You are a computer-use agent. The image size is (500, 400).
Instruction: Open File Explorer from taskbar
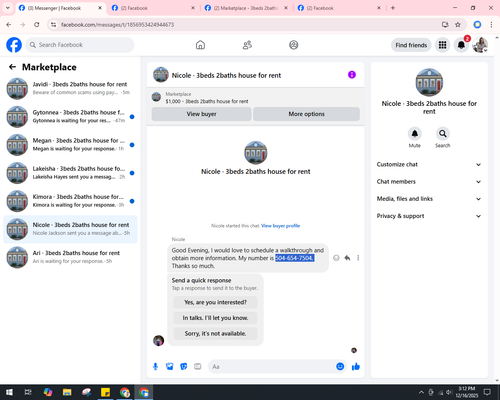[x=67, y=392]
